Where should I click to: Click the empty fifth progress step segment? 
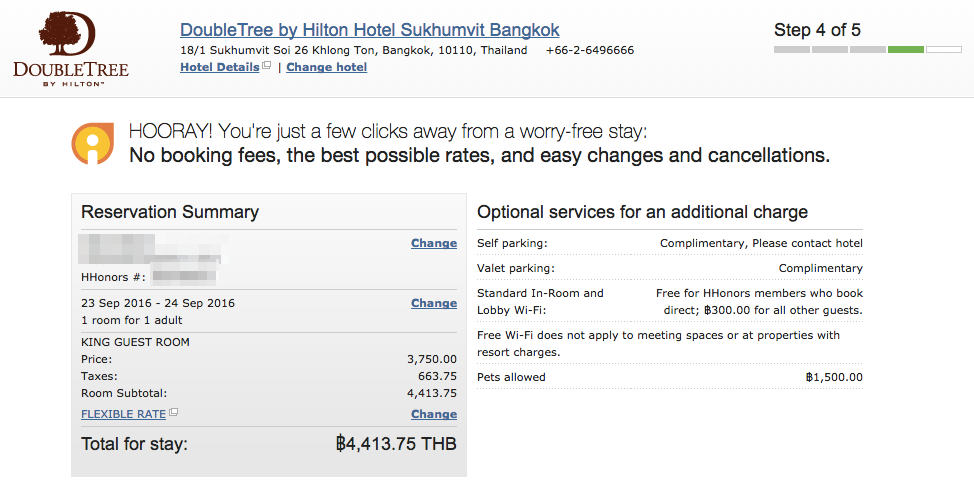(x=944, y=50)
